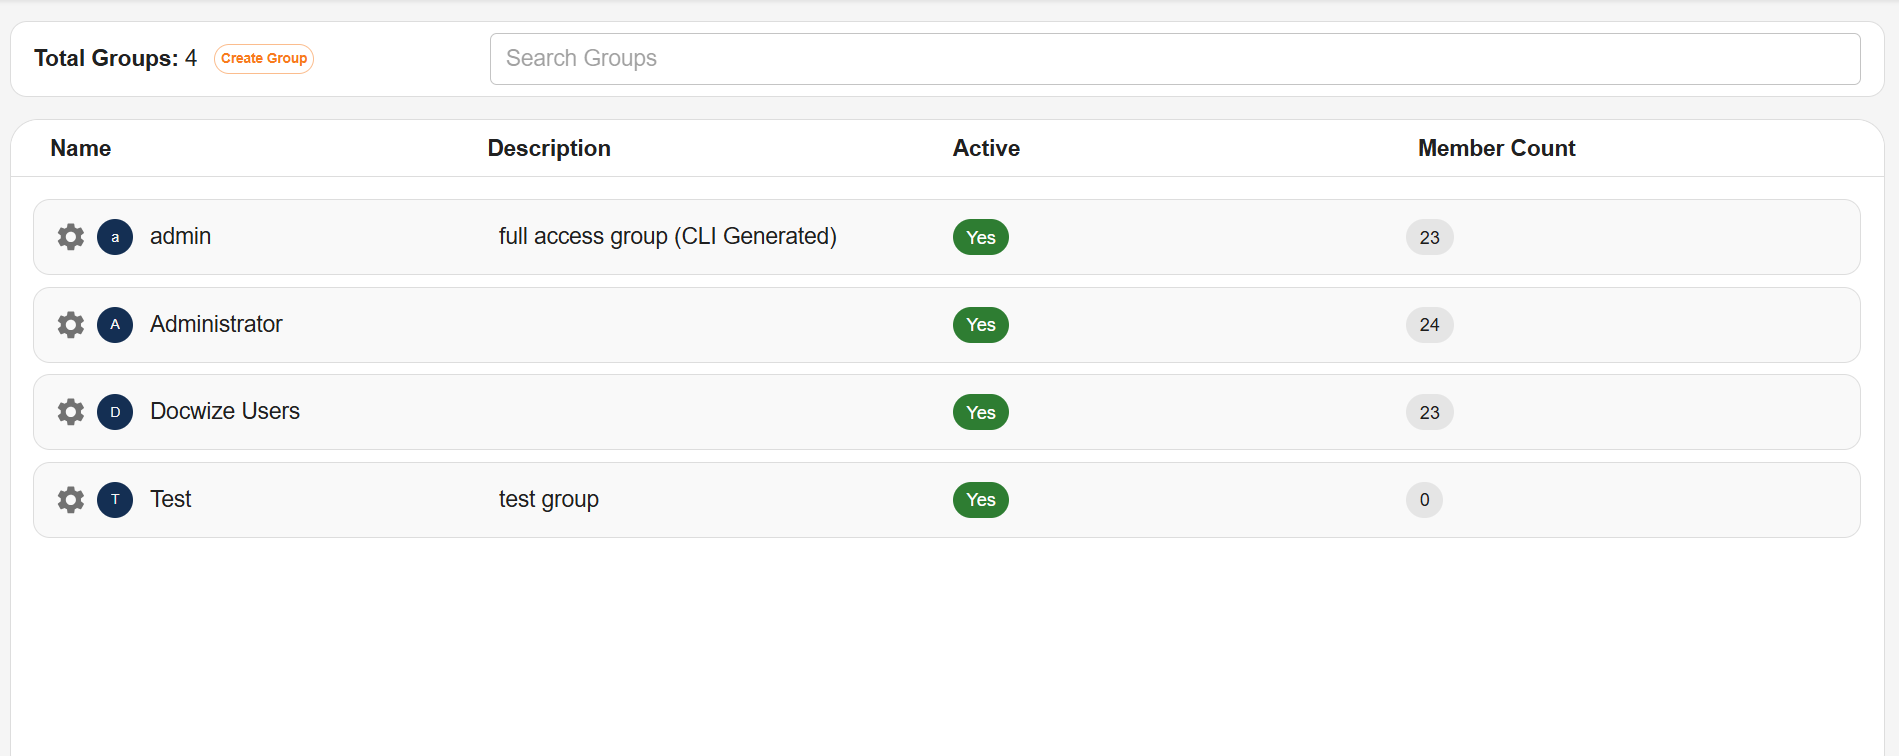Open the Docwize Users group name
The height and width of the screenshot is (756, 1899).
point(225,412)
